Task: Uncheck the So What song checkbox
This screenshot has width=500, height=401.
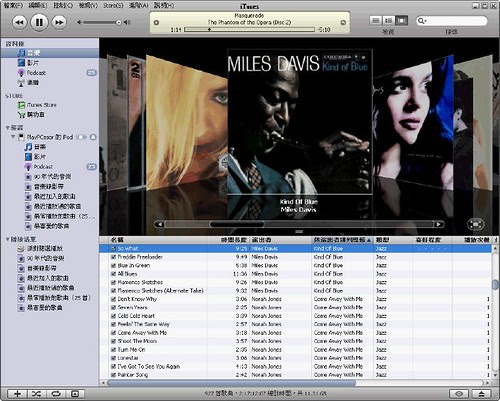Action: click(x=113, y=249)
